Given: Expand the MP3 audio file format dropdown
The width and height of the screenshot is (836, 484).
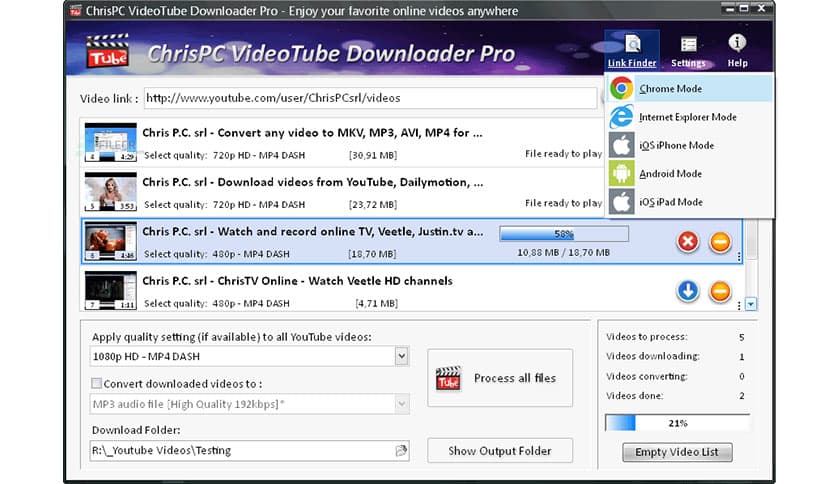Looking at the screenshot, I should pyautogui.click(x=402, y=404).
